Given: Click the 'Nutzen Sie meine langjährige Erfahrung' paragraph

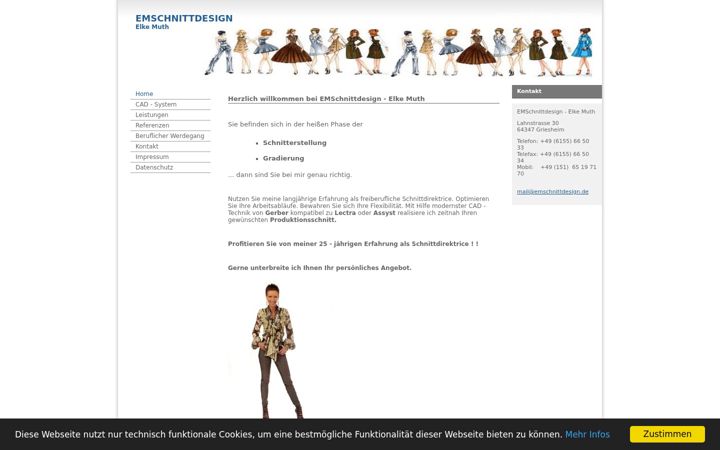Looking at the screenshot, I should [359, 209].
